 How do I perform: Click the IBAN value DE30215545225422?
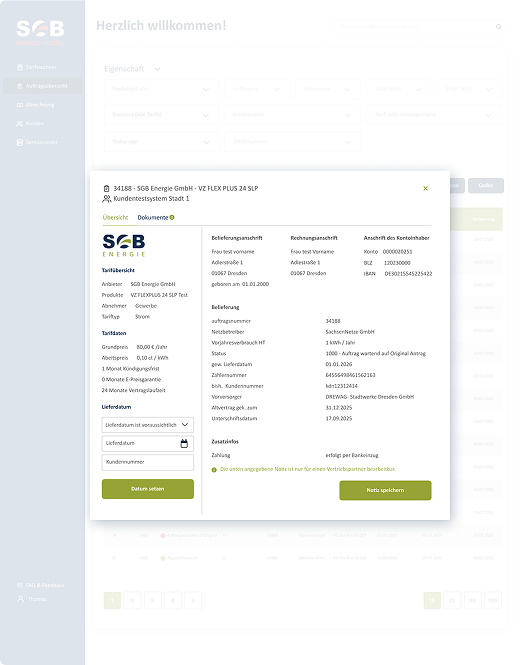pyautogui.click(x=408, y=274)
